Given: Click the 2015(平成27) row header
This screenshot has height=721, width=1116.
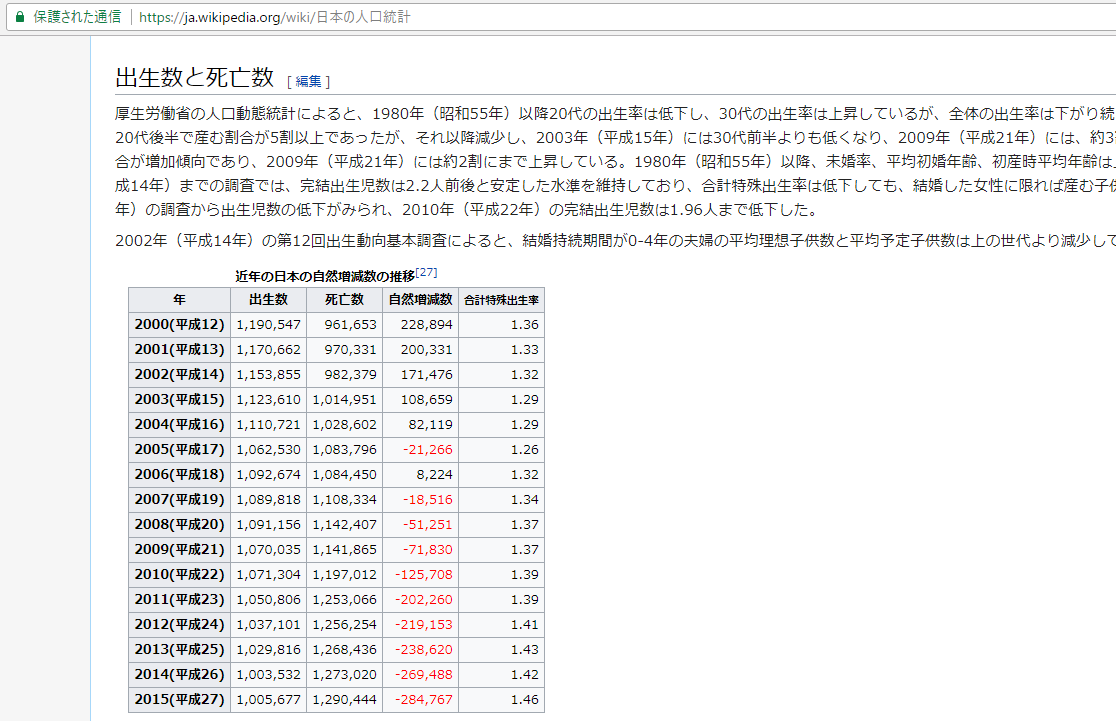Looking at the screenshot, I should point(179,700).
